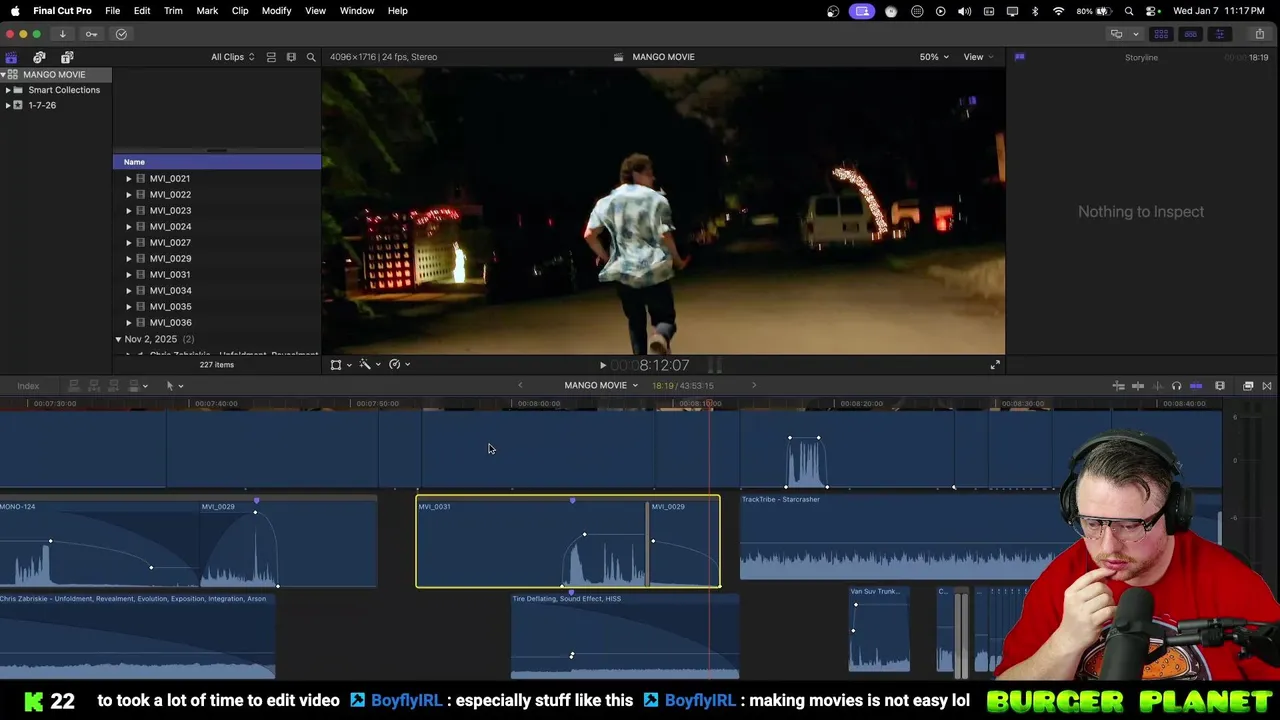Open the 50% zoom dropdown
The width and height of the screenshot is (1280, 720).
[x=934, y=57]
